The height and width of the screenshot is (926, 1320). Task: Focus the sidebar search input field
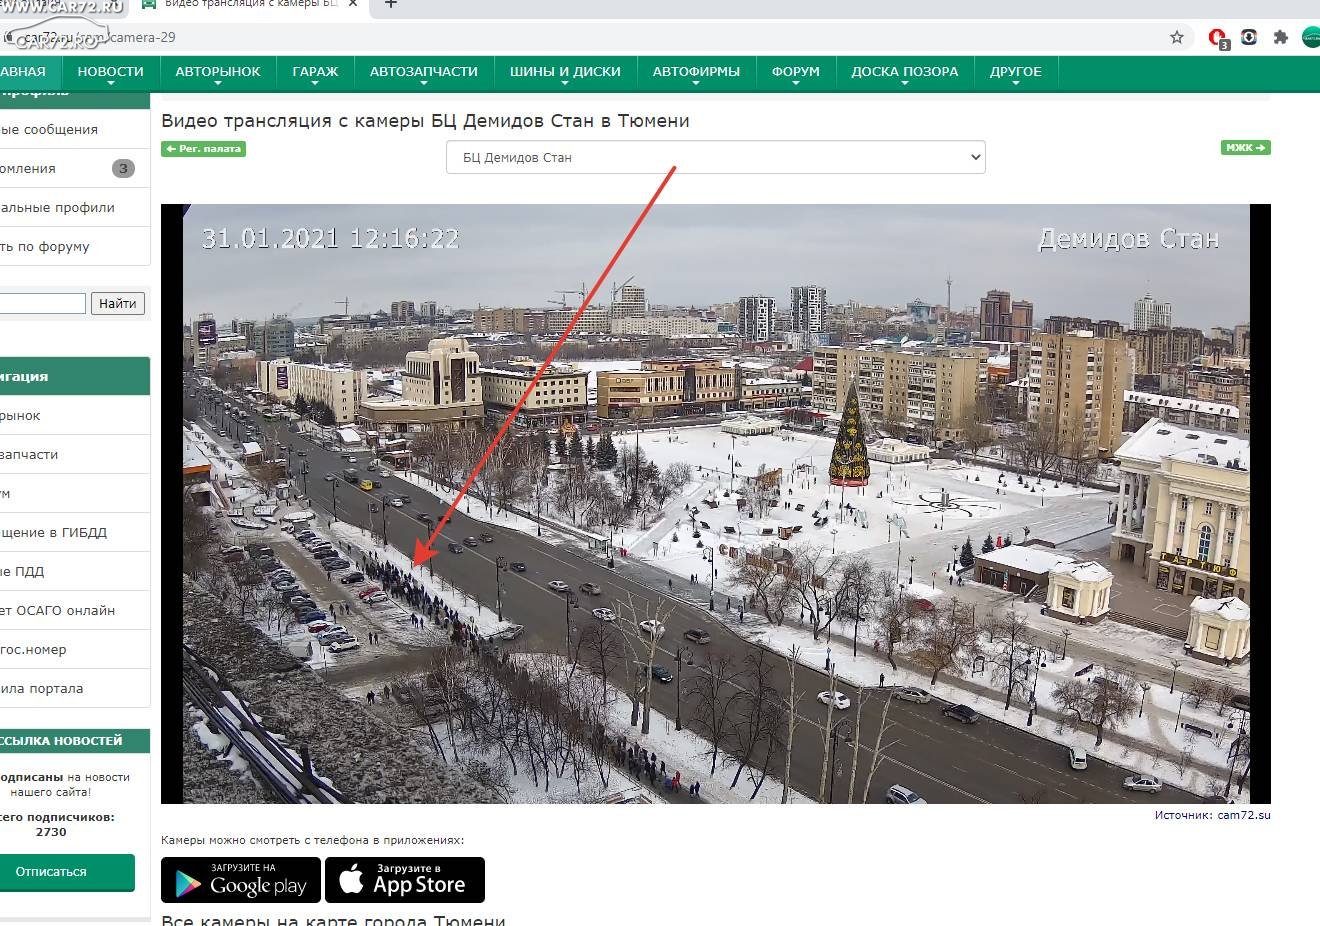[42, 303]
